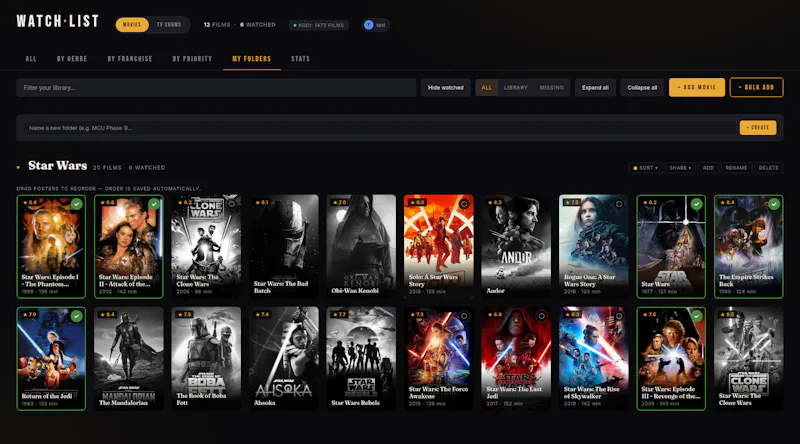Rename the Star Wars folder

coord(736,168)
